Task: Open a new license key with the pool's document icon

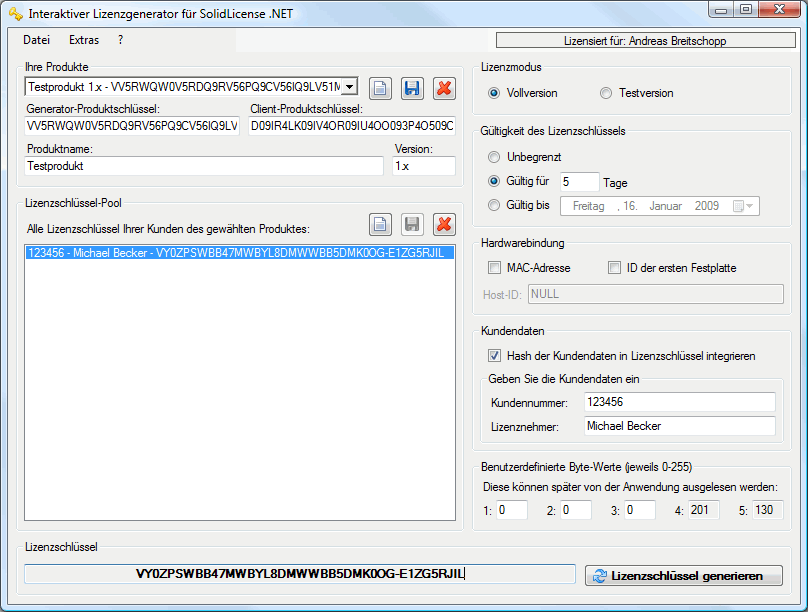Action: click(380, 224)
